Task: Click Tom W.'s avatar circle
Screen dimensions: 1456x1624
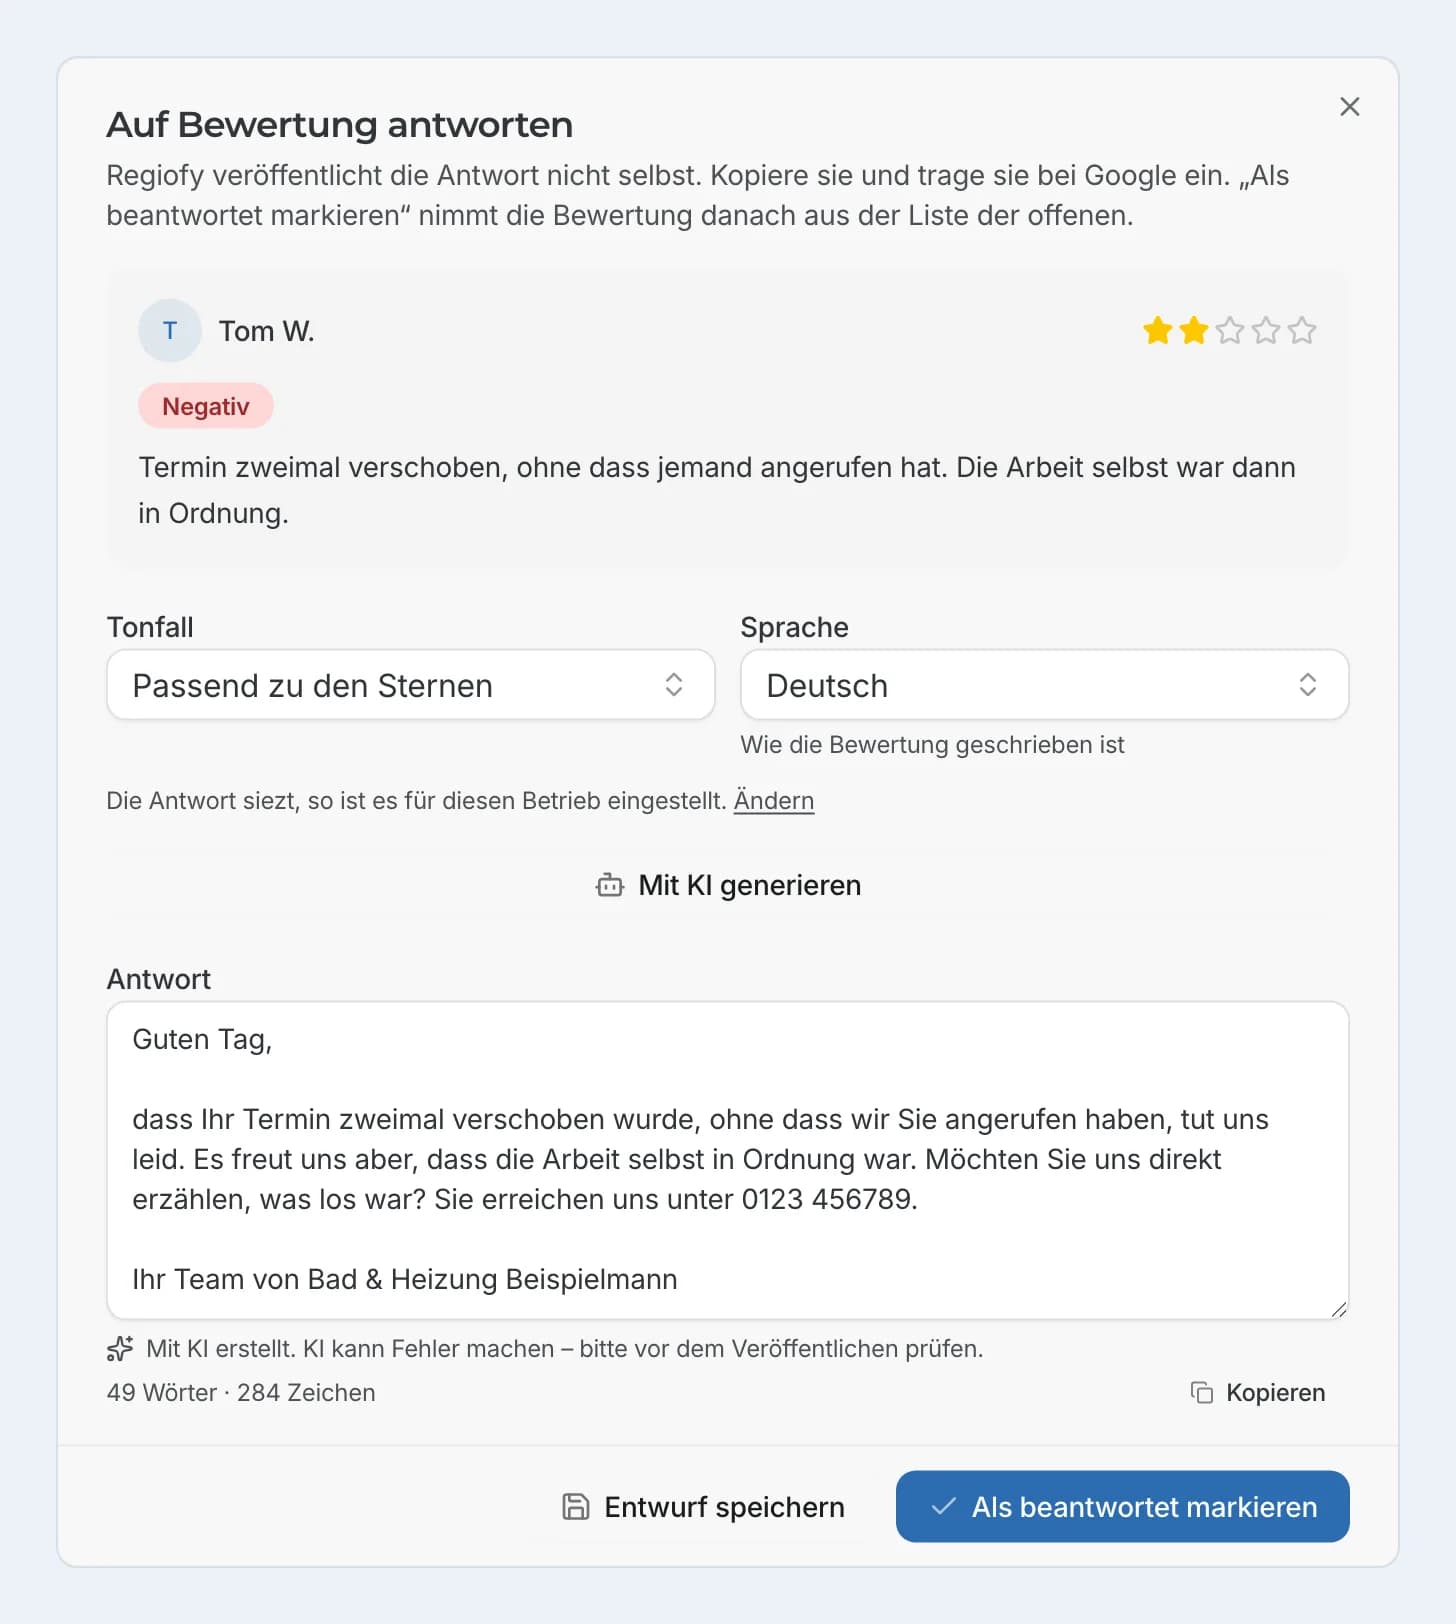Action: (170, 331)
